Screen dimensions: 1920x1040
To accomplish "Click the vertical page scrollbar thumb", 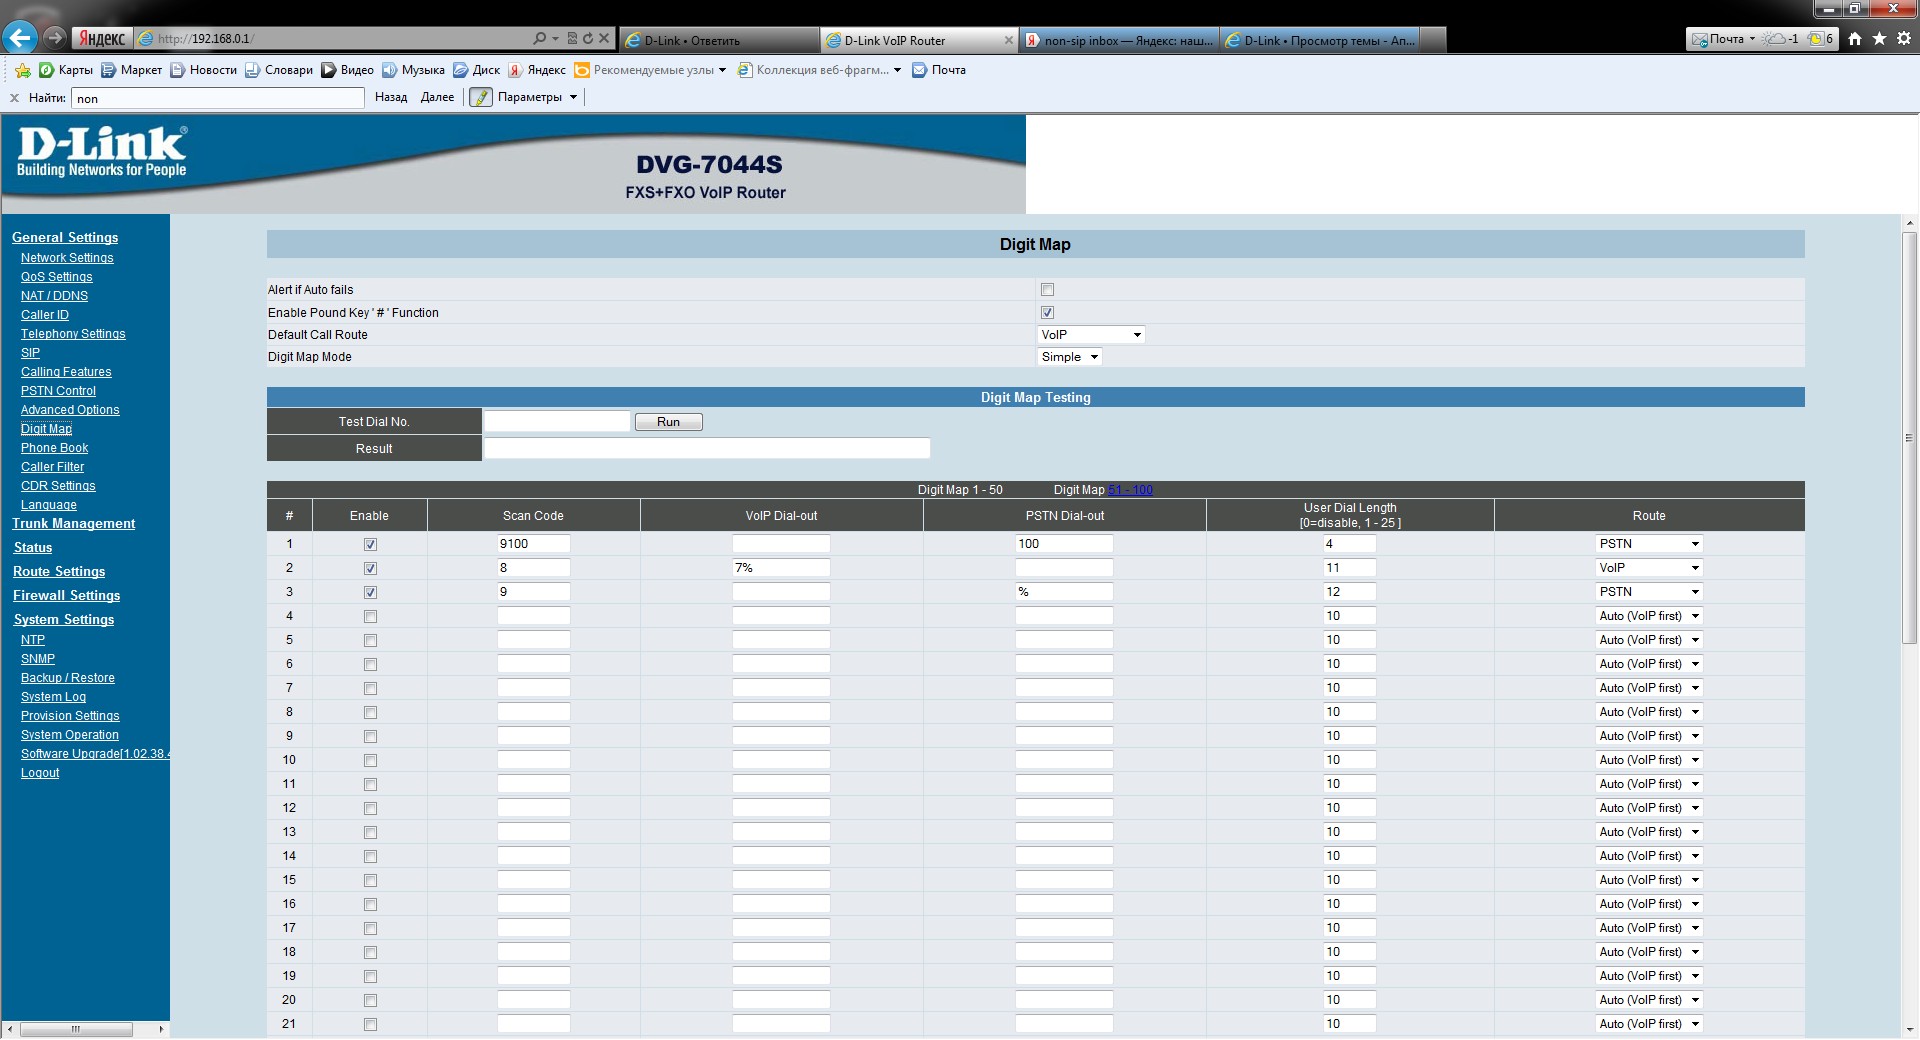I will (1909, 437).
